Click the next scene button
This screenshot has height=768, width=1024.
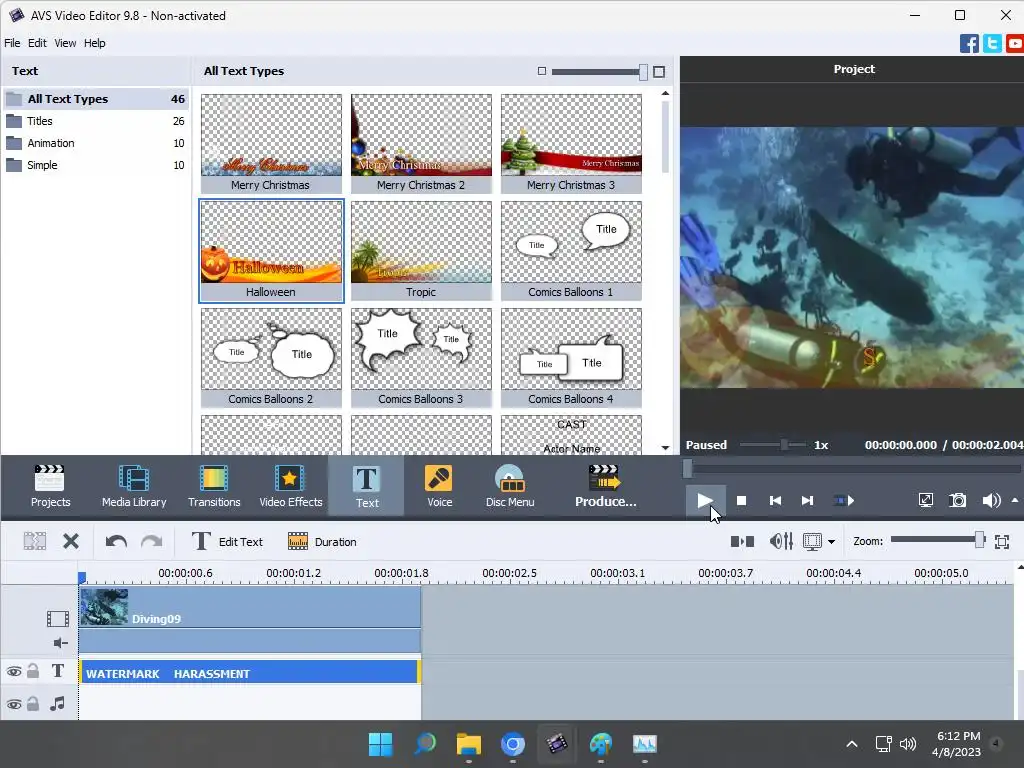(x=844, y=501)
